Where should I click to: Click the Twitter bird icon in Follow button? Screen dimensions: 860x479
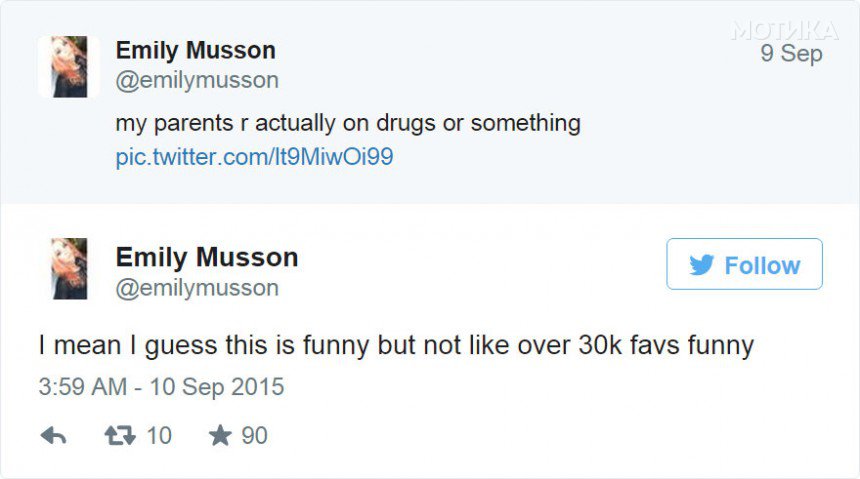click(701, 264)
